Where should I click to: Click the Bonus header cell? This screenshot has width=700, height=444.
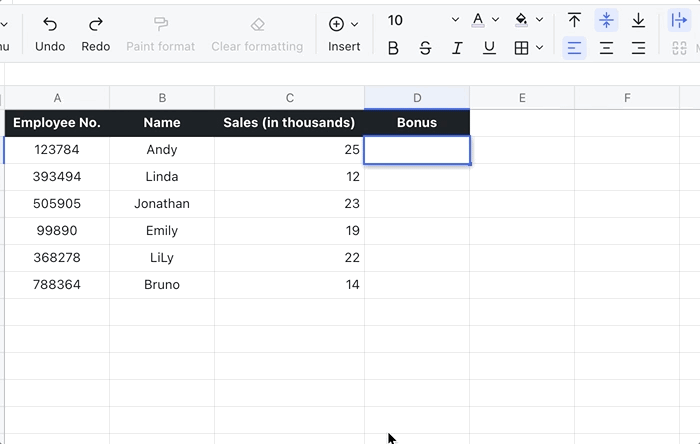click(x=417, y=123)
